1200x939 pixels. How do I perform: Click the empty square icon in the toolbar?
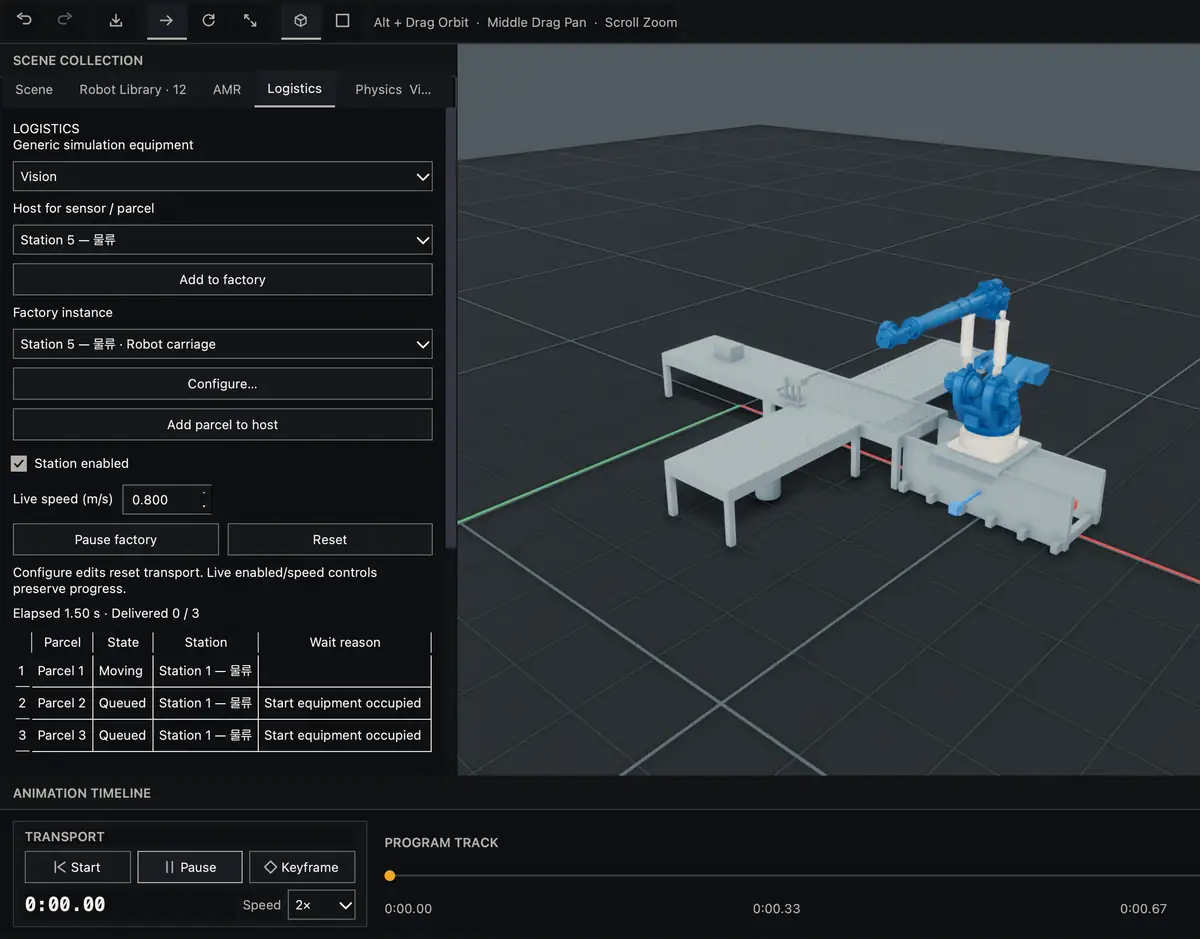click(342, 21)
